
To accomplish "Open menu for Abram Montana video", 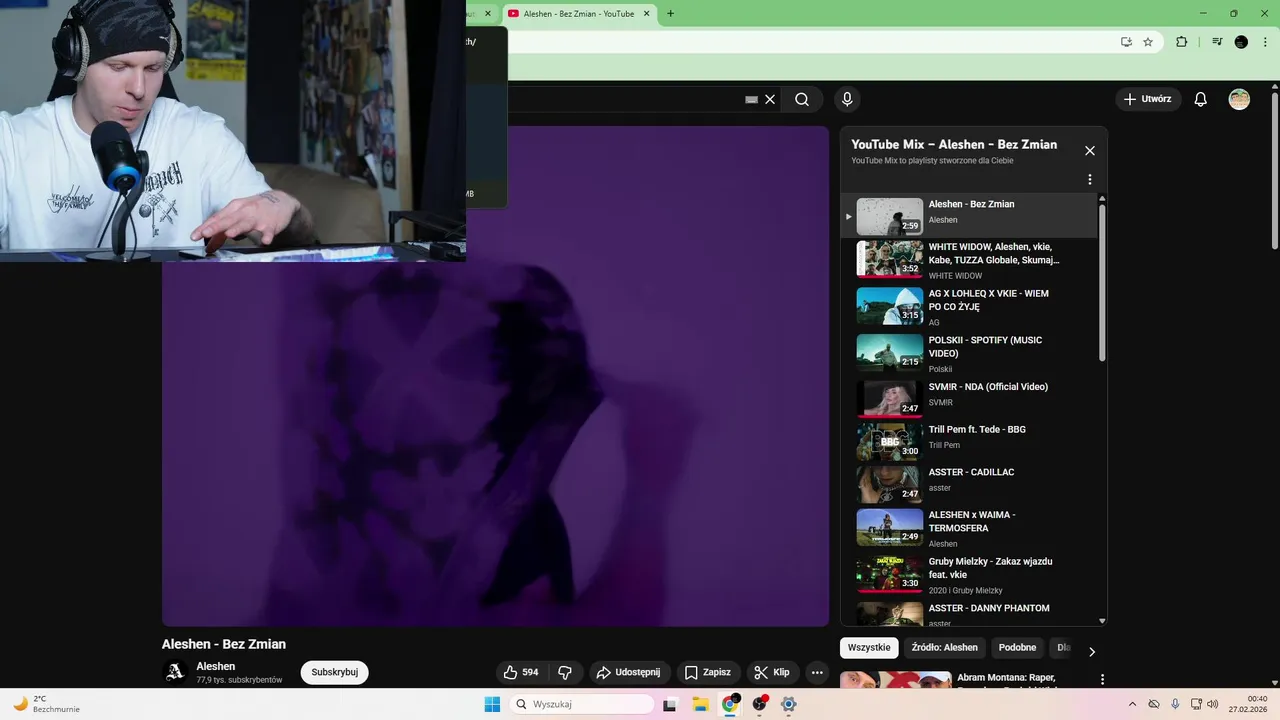I will pyautogui.click(x=1102, y=679).
